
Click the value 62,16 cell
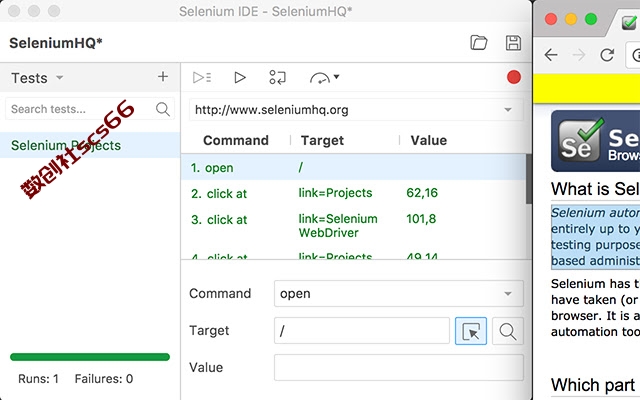(422, 193)
